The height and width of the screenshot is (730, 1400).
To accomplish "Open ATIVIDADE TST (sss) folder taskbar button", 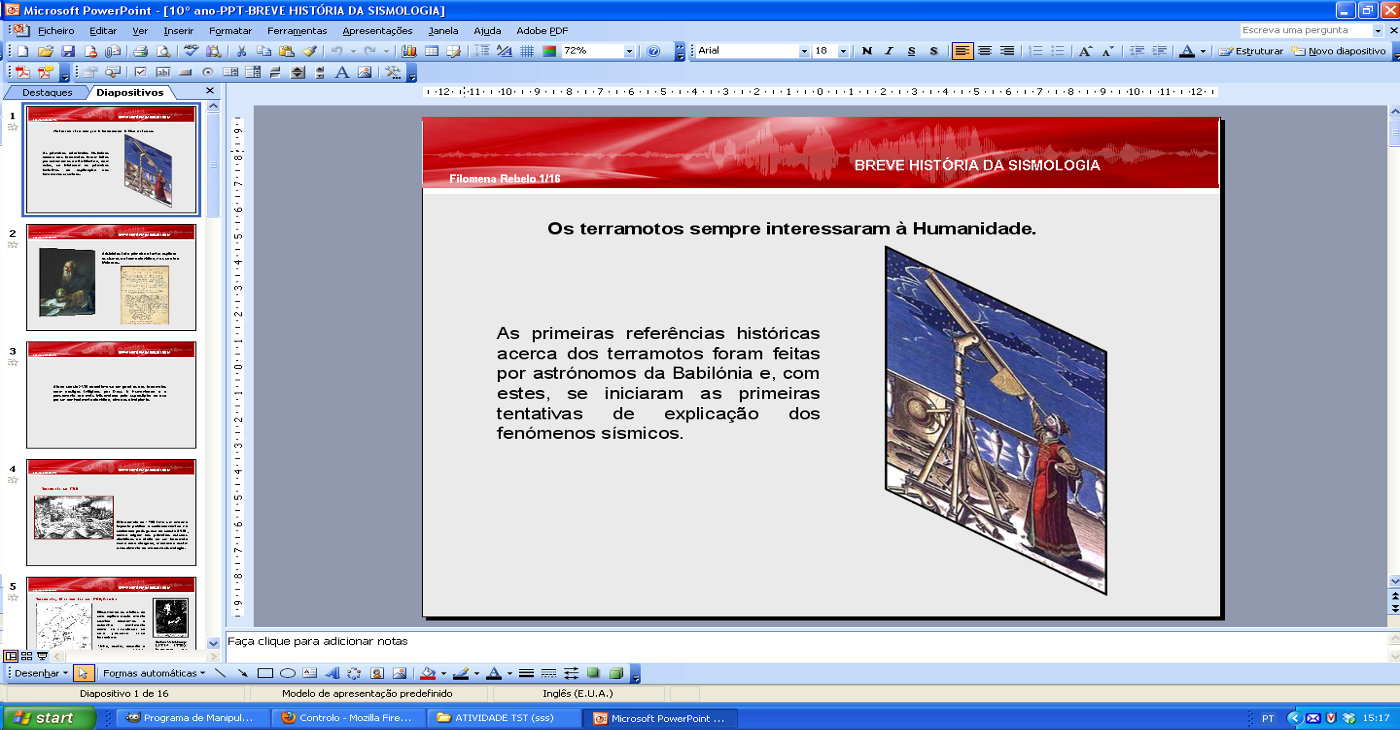I will pyautogui.click(x=504, y=718).
